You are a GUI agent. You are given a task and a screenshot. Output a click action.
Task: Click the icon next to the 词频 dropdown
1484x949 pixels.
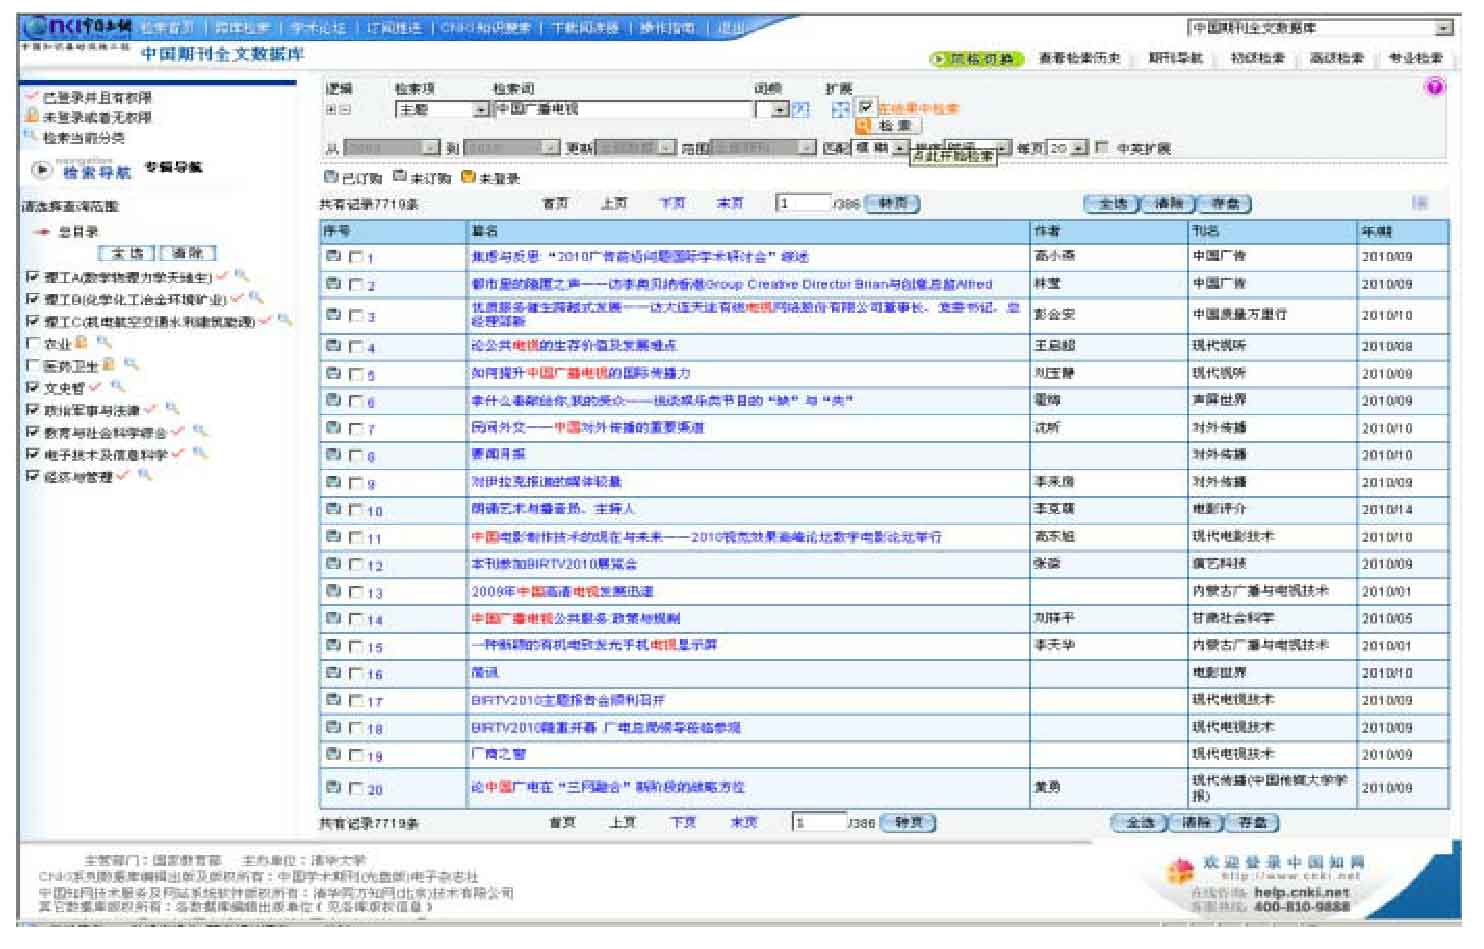[x=801, y=109]
